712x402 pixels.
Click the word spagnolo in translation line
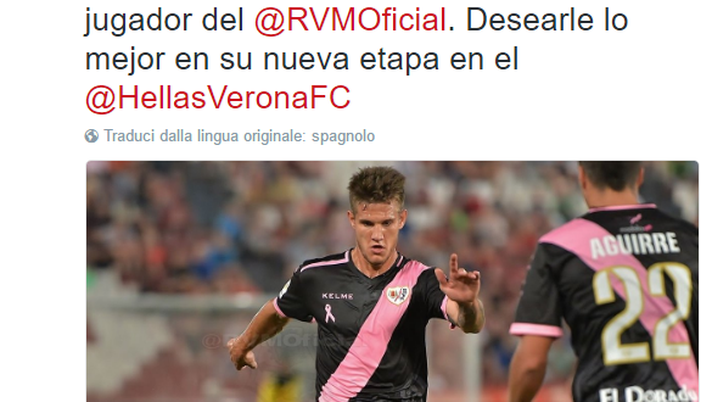(x=343, y=136)
